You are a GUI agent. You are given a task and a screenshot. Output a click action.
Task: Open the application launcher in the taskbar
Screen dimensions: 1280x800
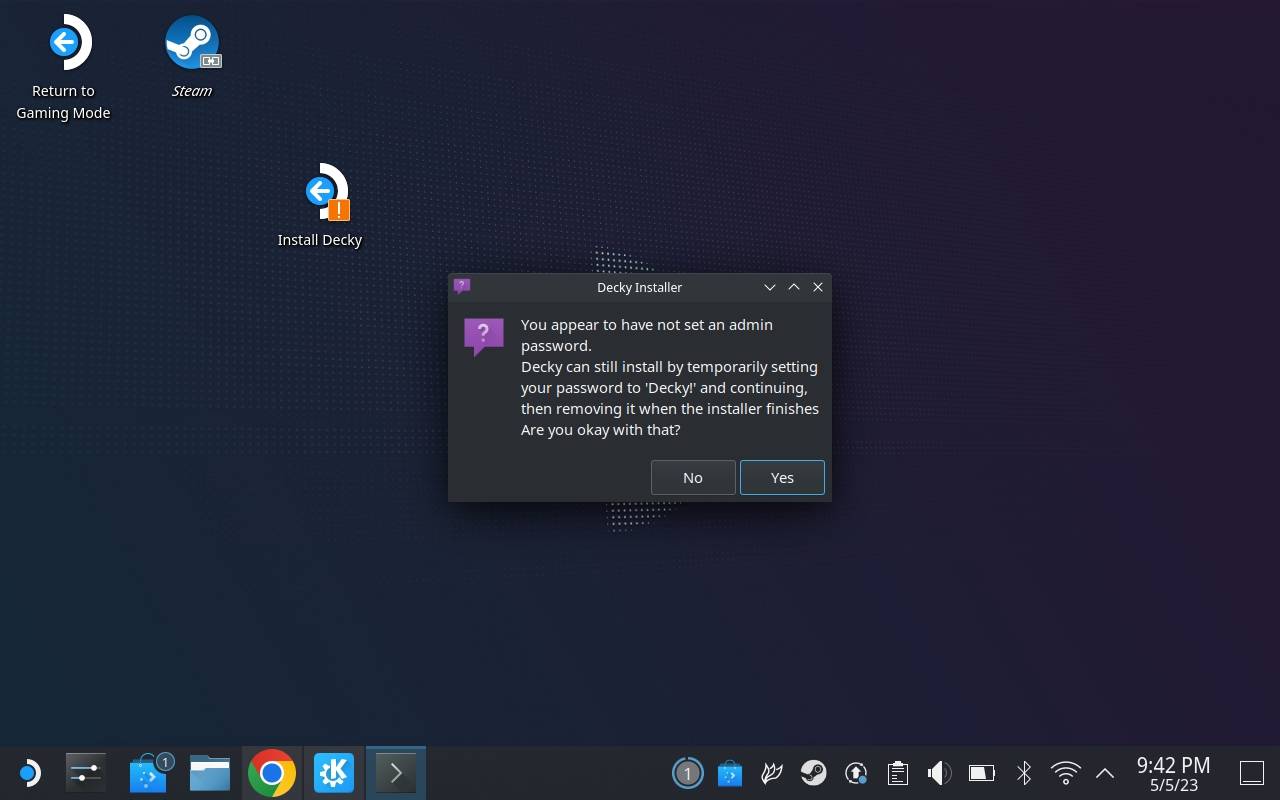28,773
